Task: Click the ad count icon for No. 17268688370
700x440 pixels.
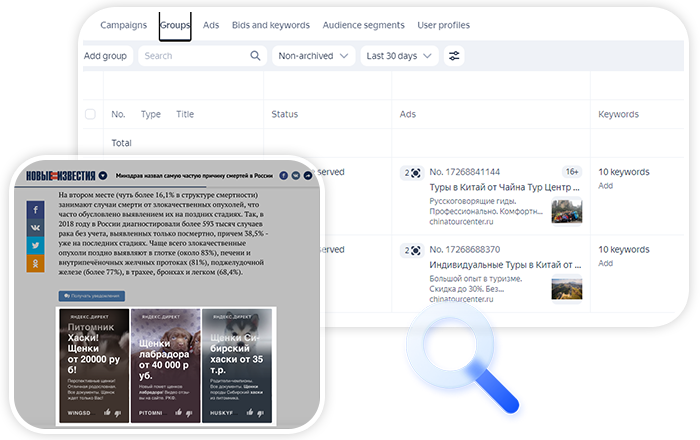Action: tap(412, 250)
